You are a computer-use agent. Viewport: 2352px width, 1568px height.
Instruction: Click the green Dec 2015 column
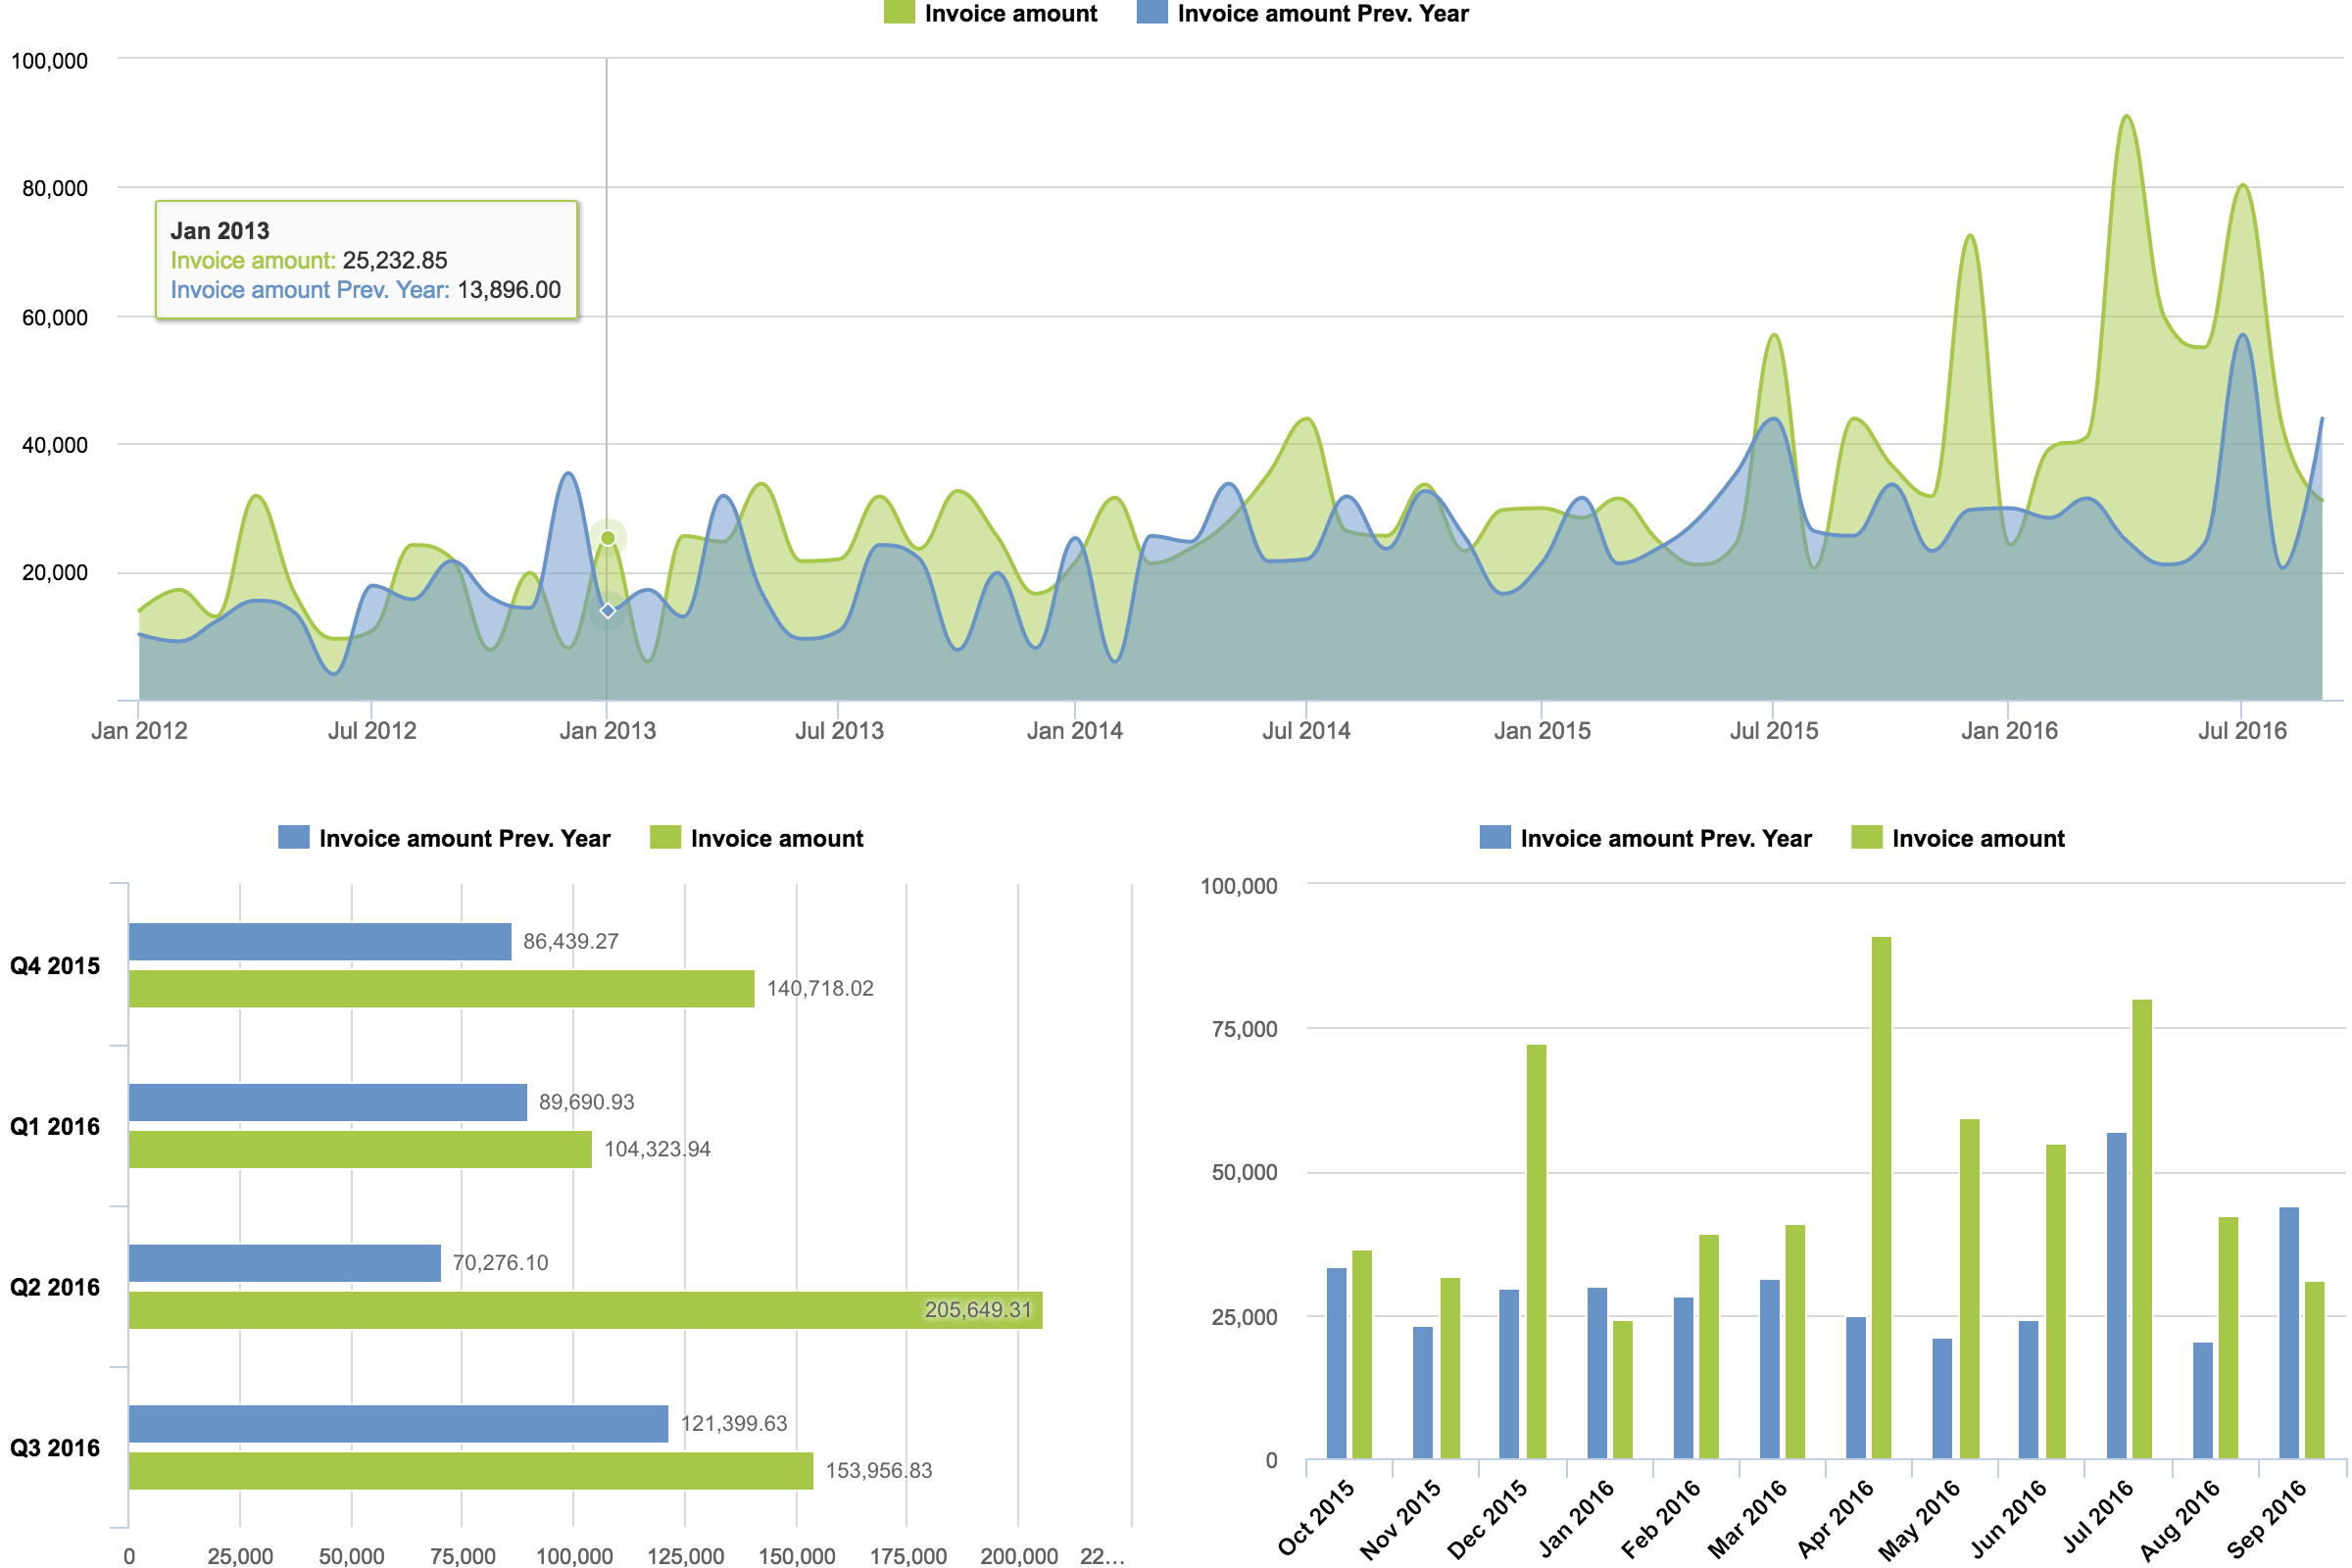pyautogui.click(x=1536, y=1250)
